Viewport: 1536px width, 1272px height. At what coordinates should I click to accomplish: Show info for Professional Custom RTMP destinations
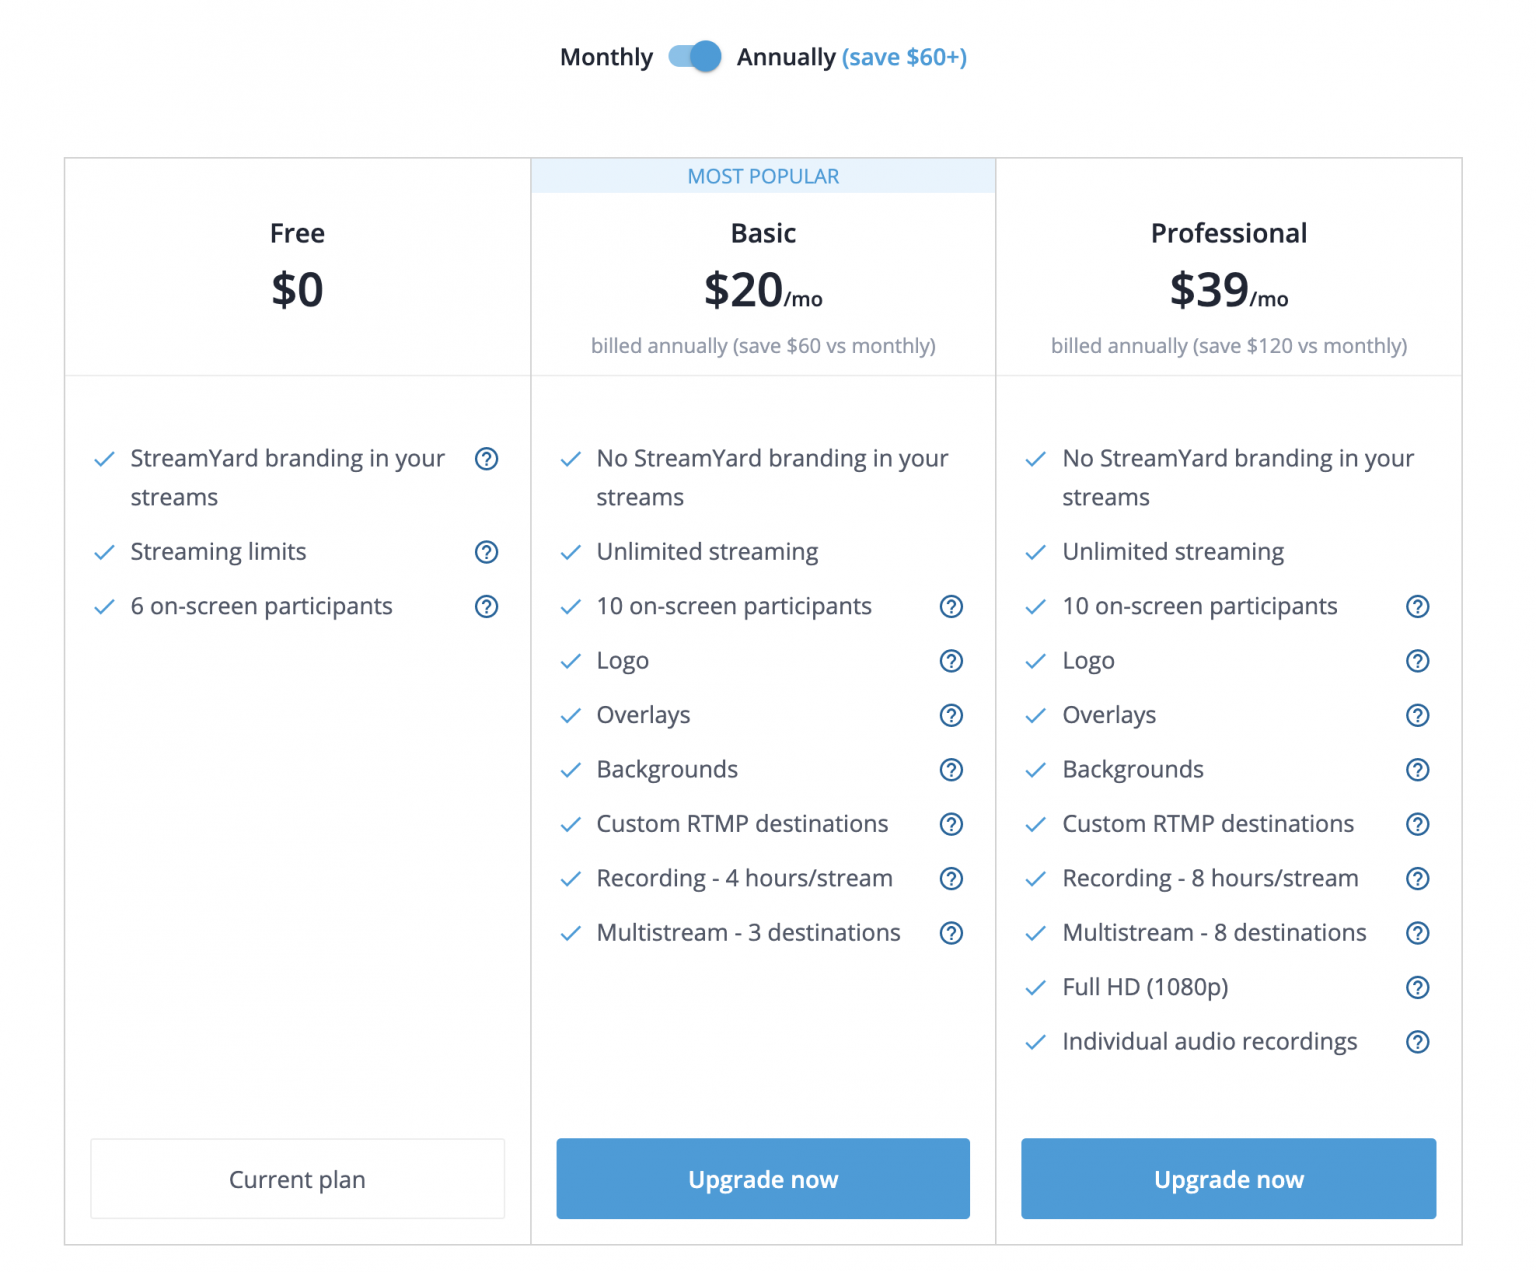coord(1418,824)
